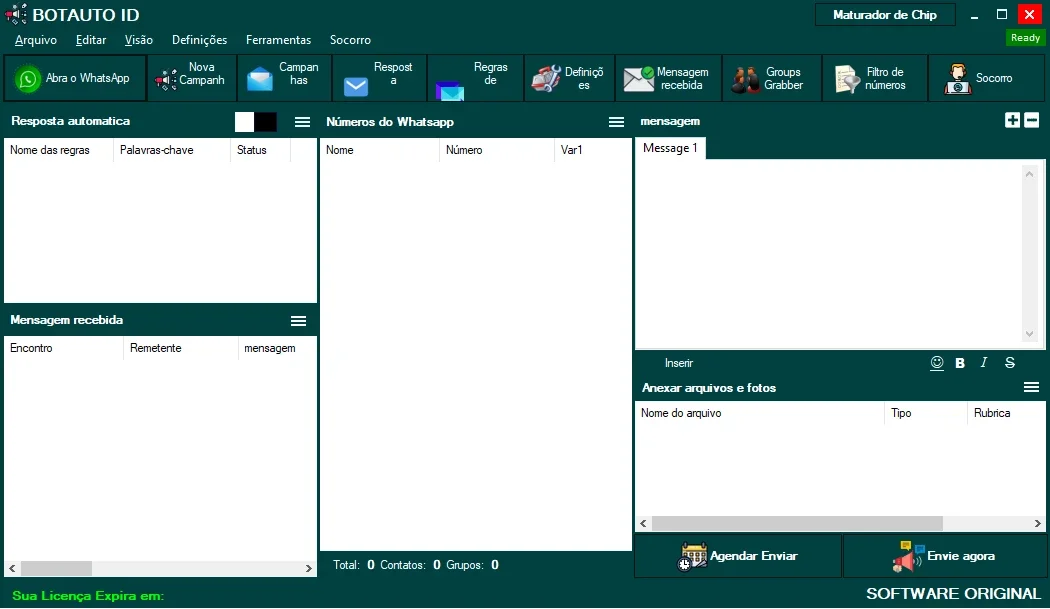Click attachments list horizontal scrollbar thumb
The image size is (1050, 609).
(x=797, y=523)
